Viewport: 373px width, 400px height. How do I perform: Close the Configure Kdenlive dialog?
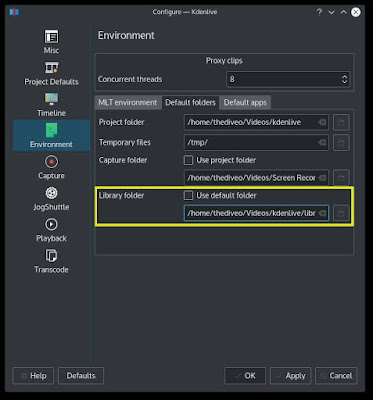[x=356, y=12]
